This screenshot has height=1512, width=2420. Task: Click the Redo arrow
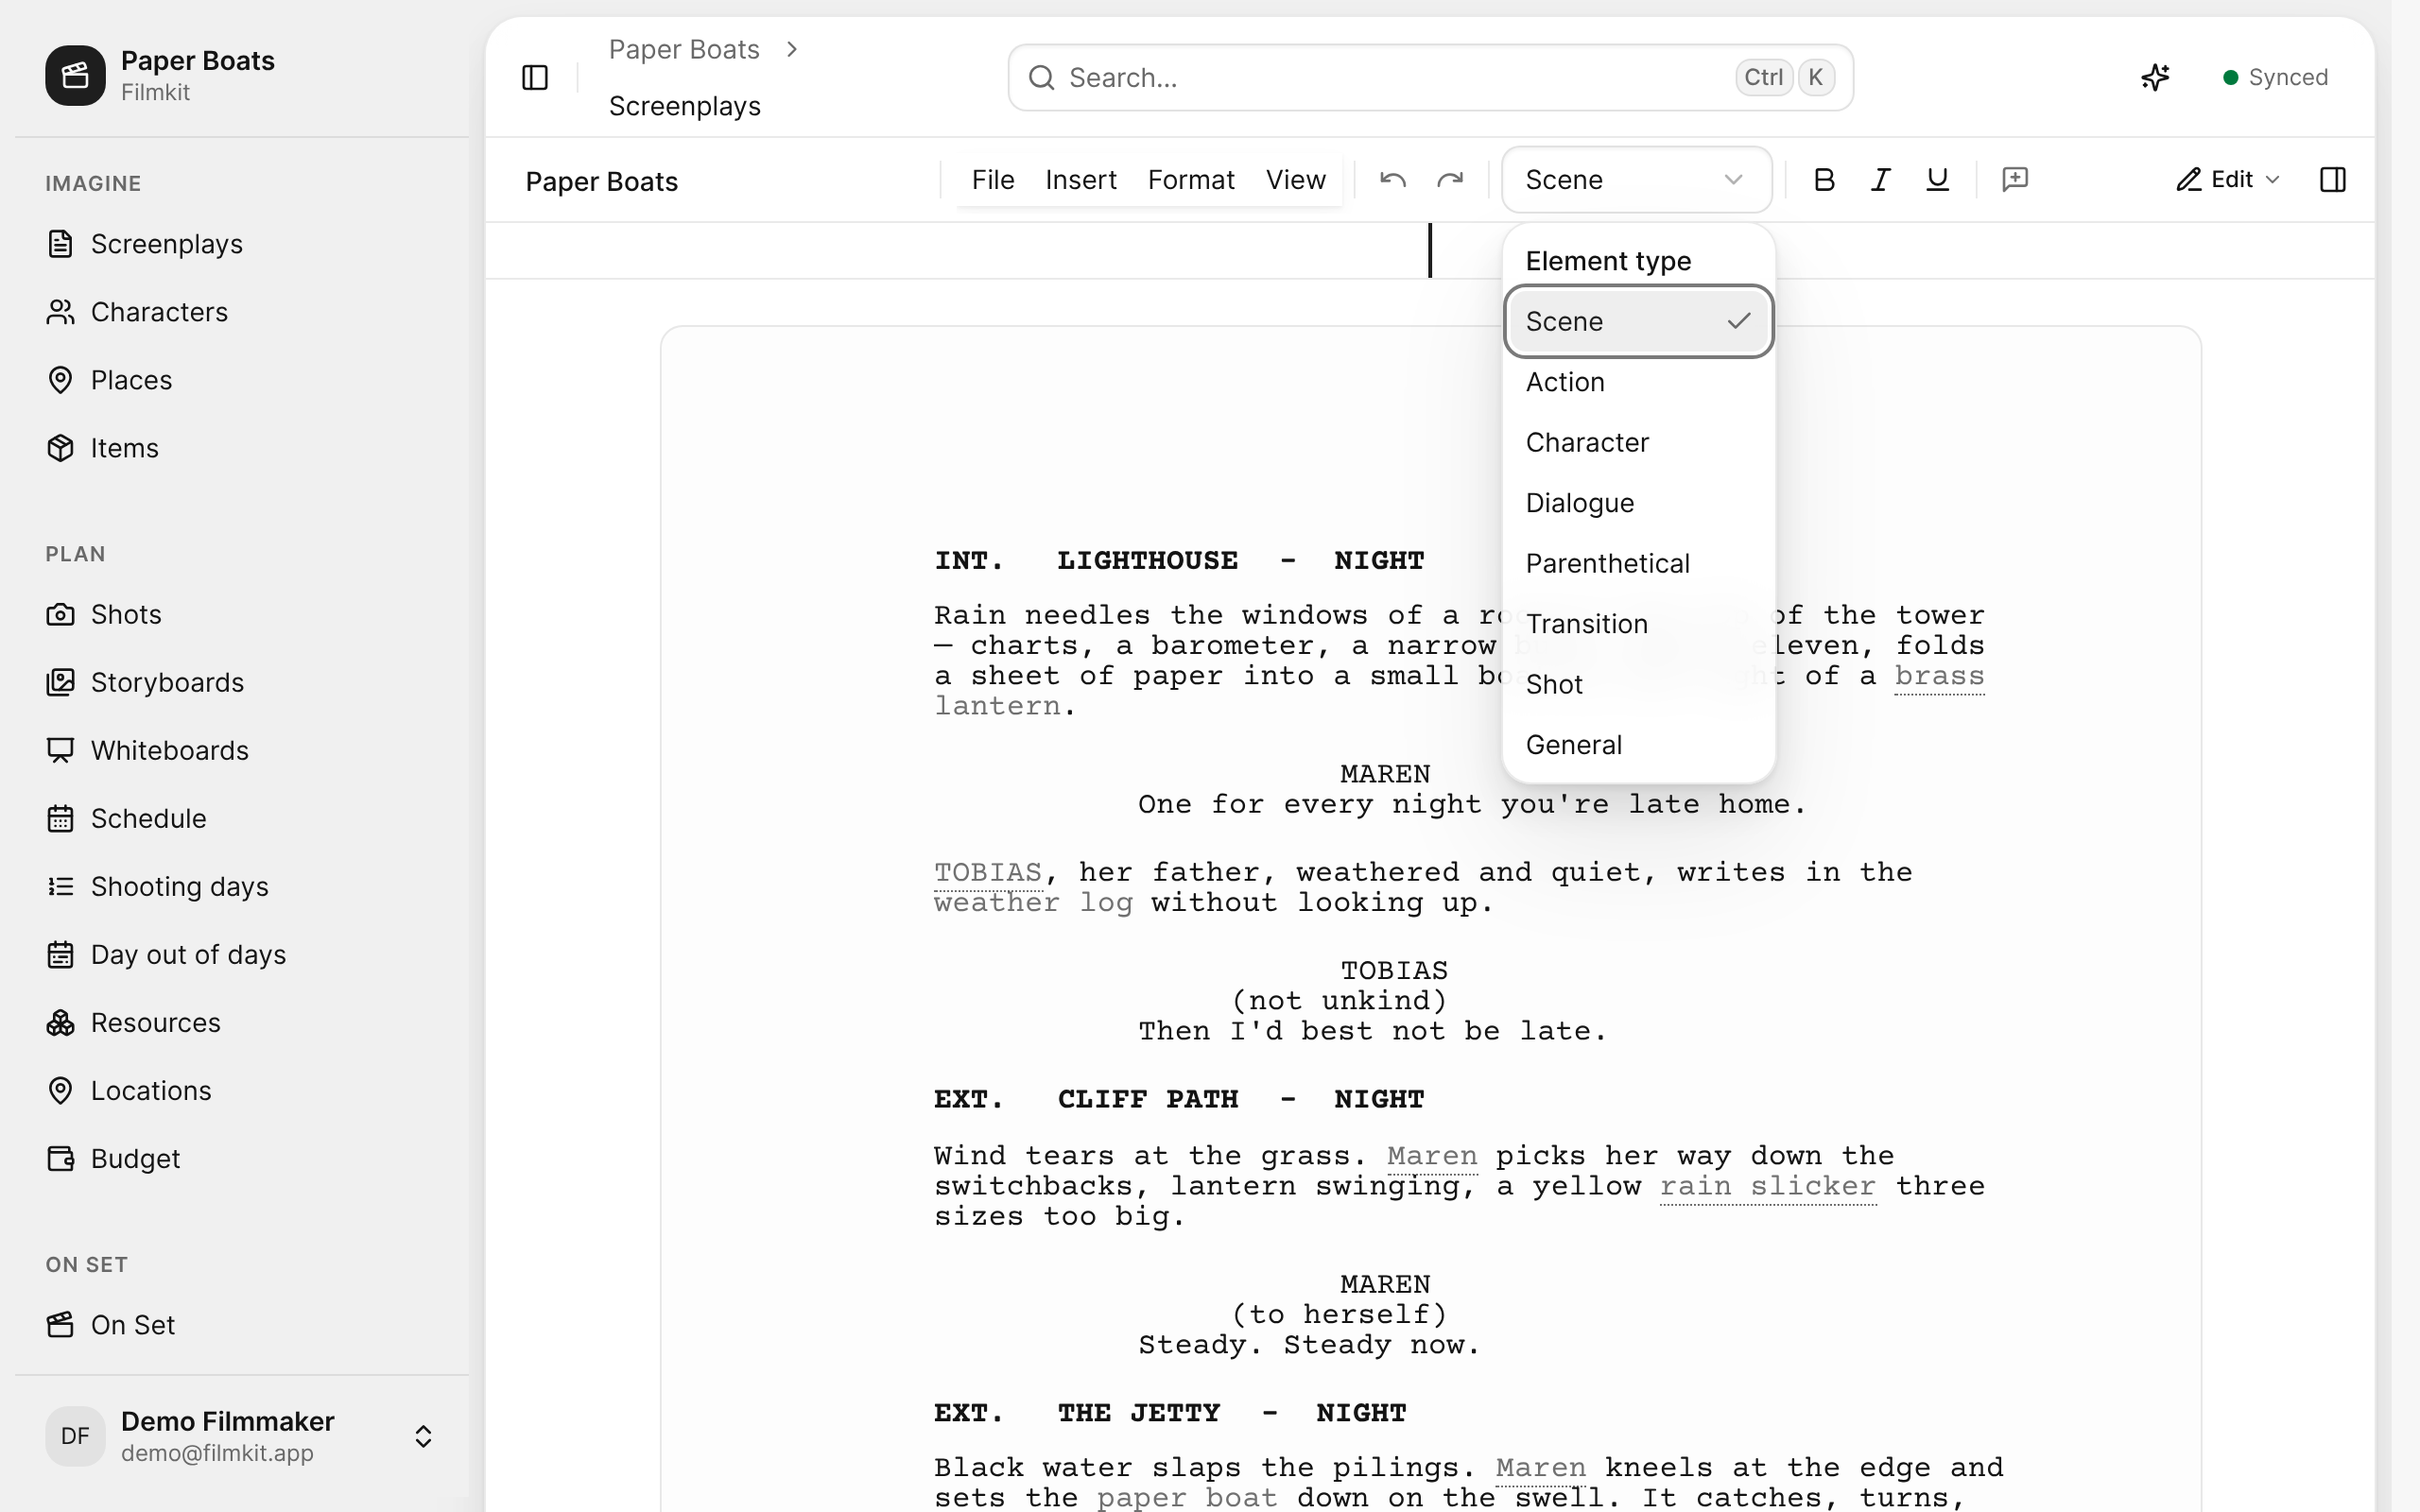[1450, 180]
